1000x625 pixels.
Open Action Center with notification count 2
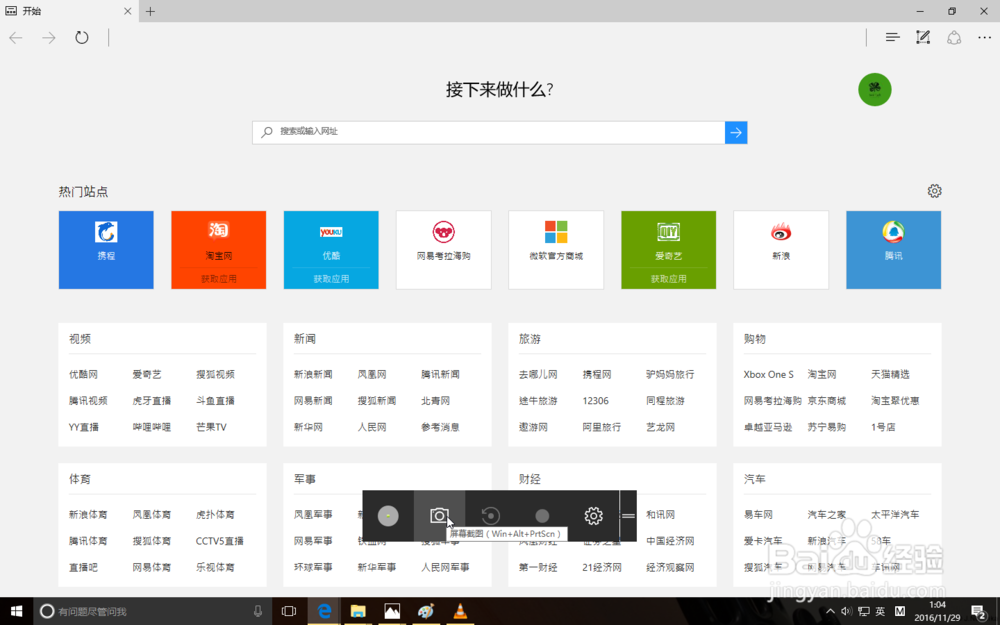coord(978,610)
